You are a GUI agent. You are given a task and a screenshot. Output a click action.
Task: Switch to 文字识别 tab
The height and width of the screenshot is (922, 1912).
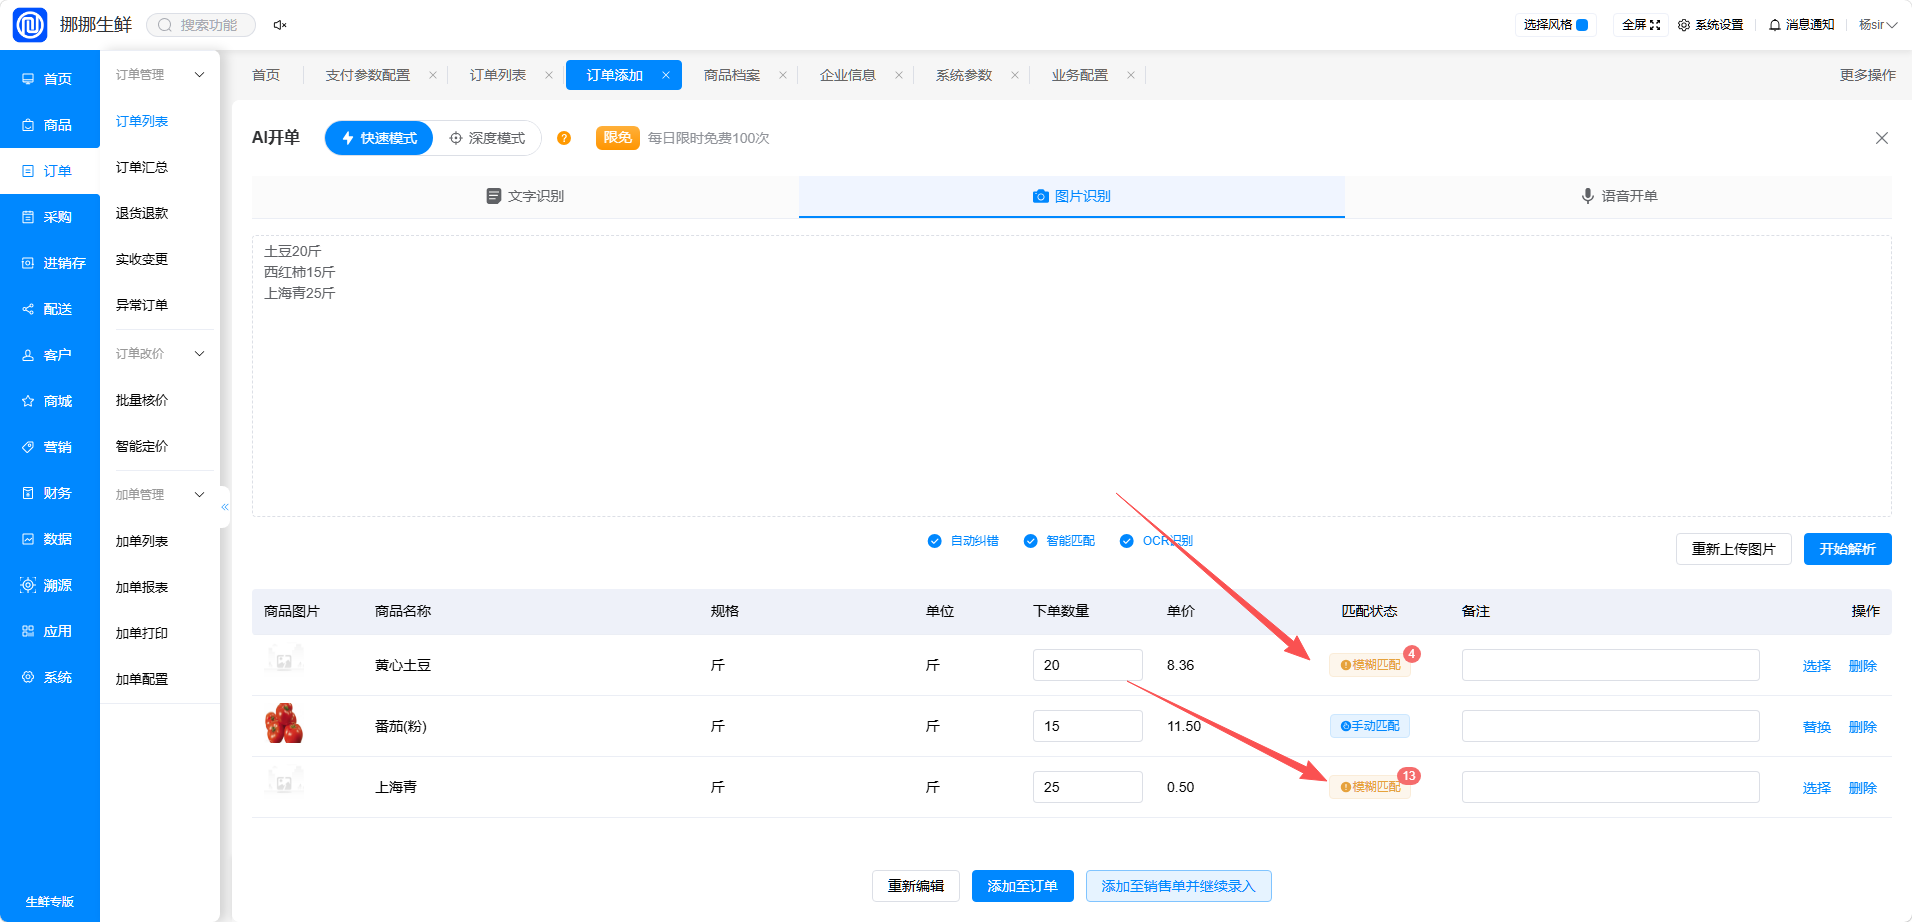(525, 196)
